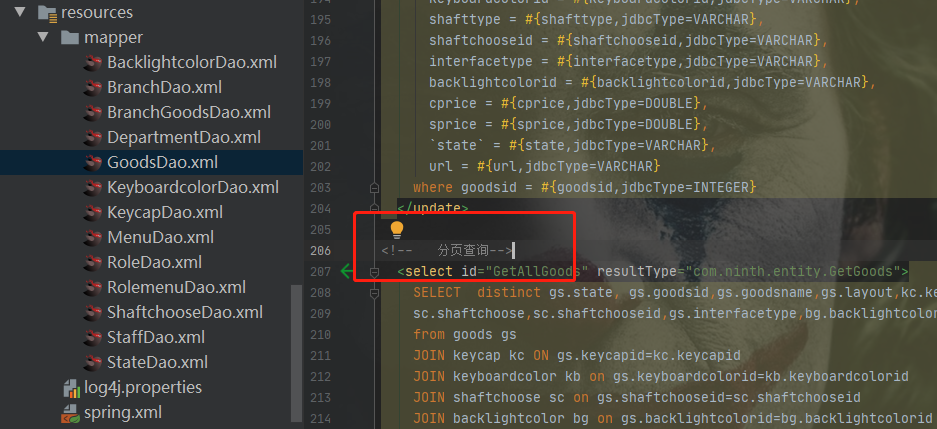Click the RolemenuDao.xml file icon
The width and height of the screenshot is (937, 429).
[92, 287]
